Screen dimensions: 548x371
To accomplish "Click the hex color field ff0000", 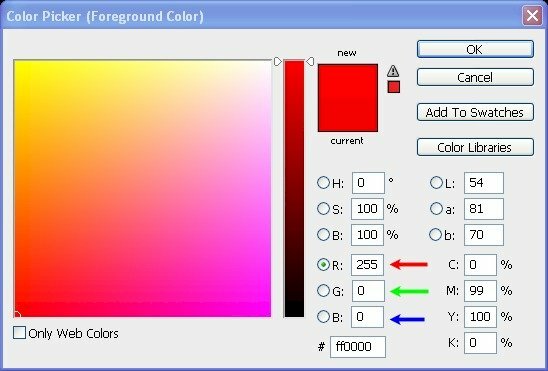I will [358, 347].
